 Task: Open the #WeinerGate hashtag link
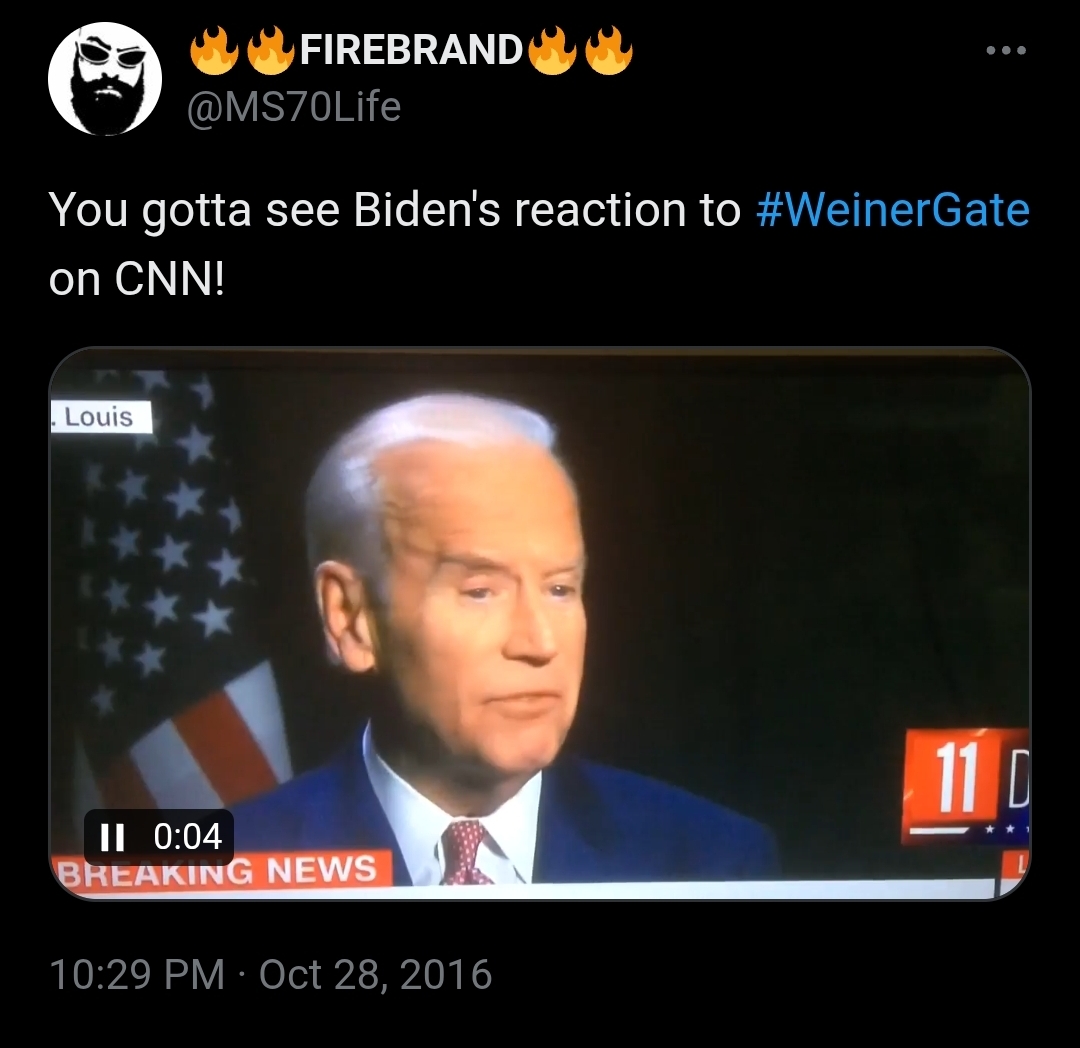click(x=893, y=209)
